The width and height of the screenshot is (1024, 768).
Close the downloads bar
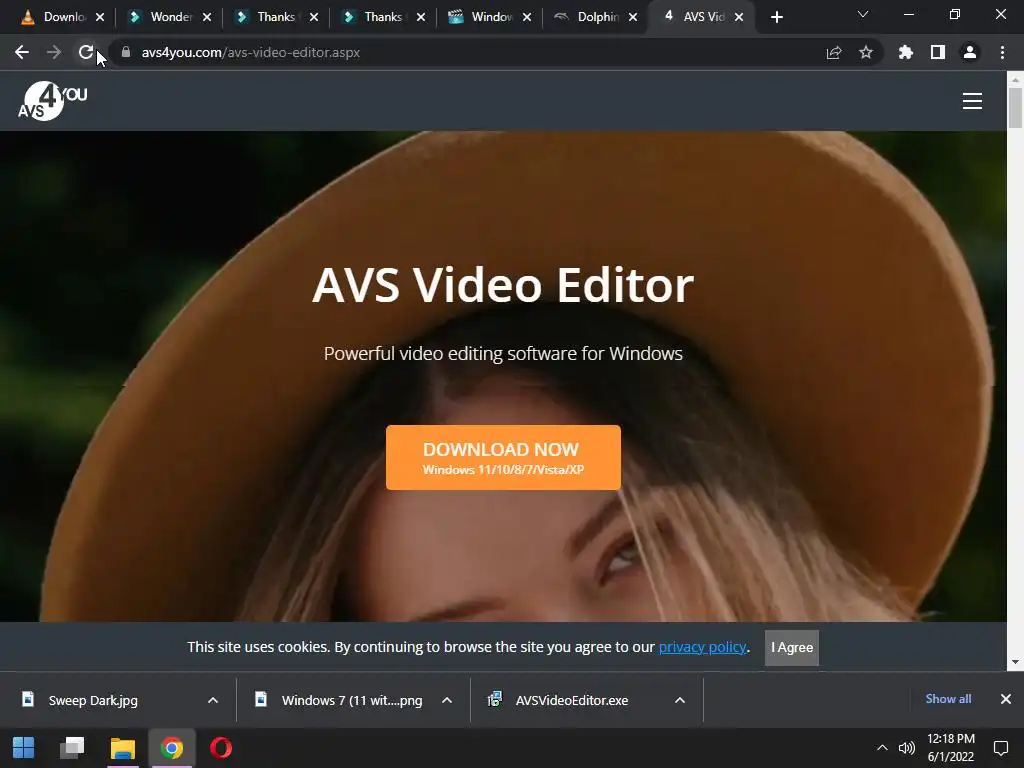1006,699
